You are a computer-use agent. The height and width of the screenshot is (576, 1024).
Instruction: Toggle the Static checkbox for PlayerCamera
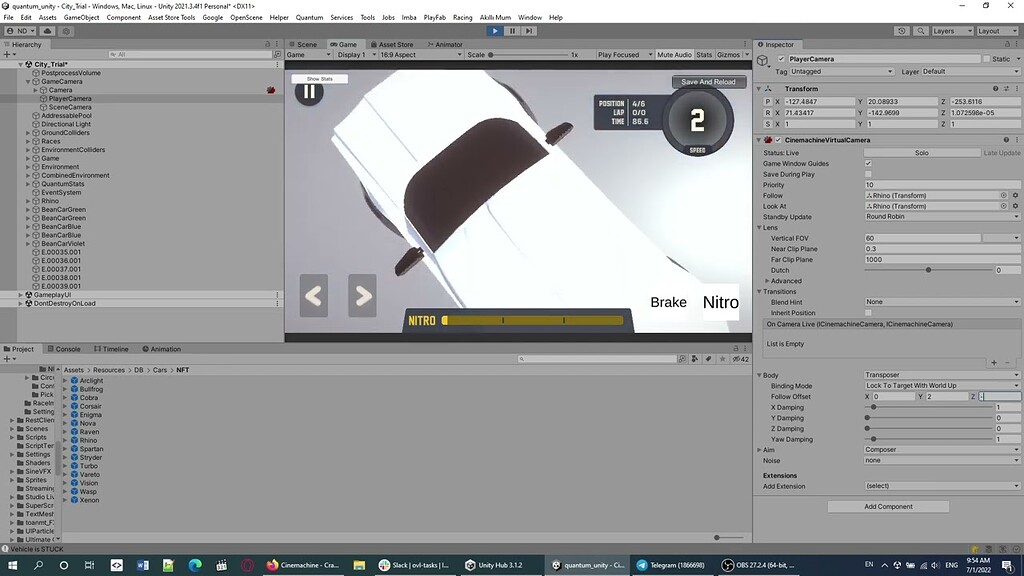click(x=987, y=59)
